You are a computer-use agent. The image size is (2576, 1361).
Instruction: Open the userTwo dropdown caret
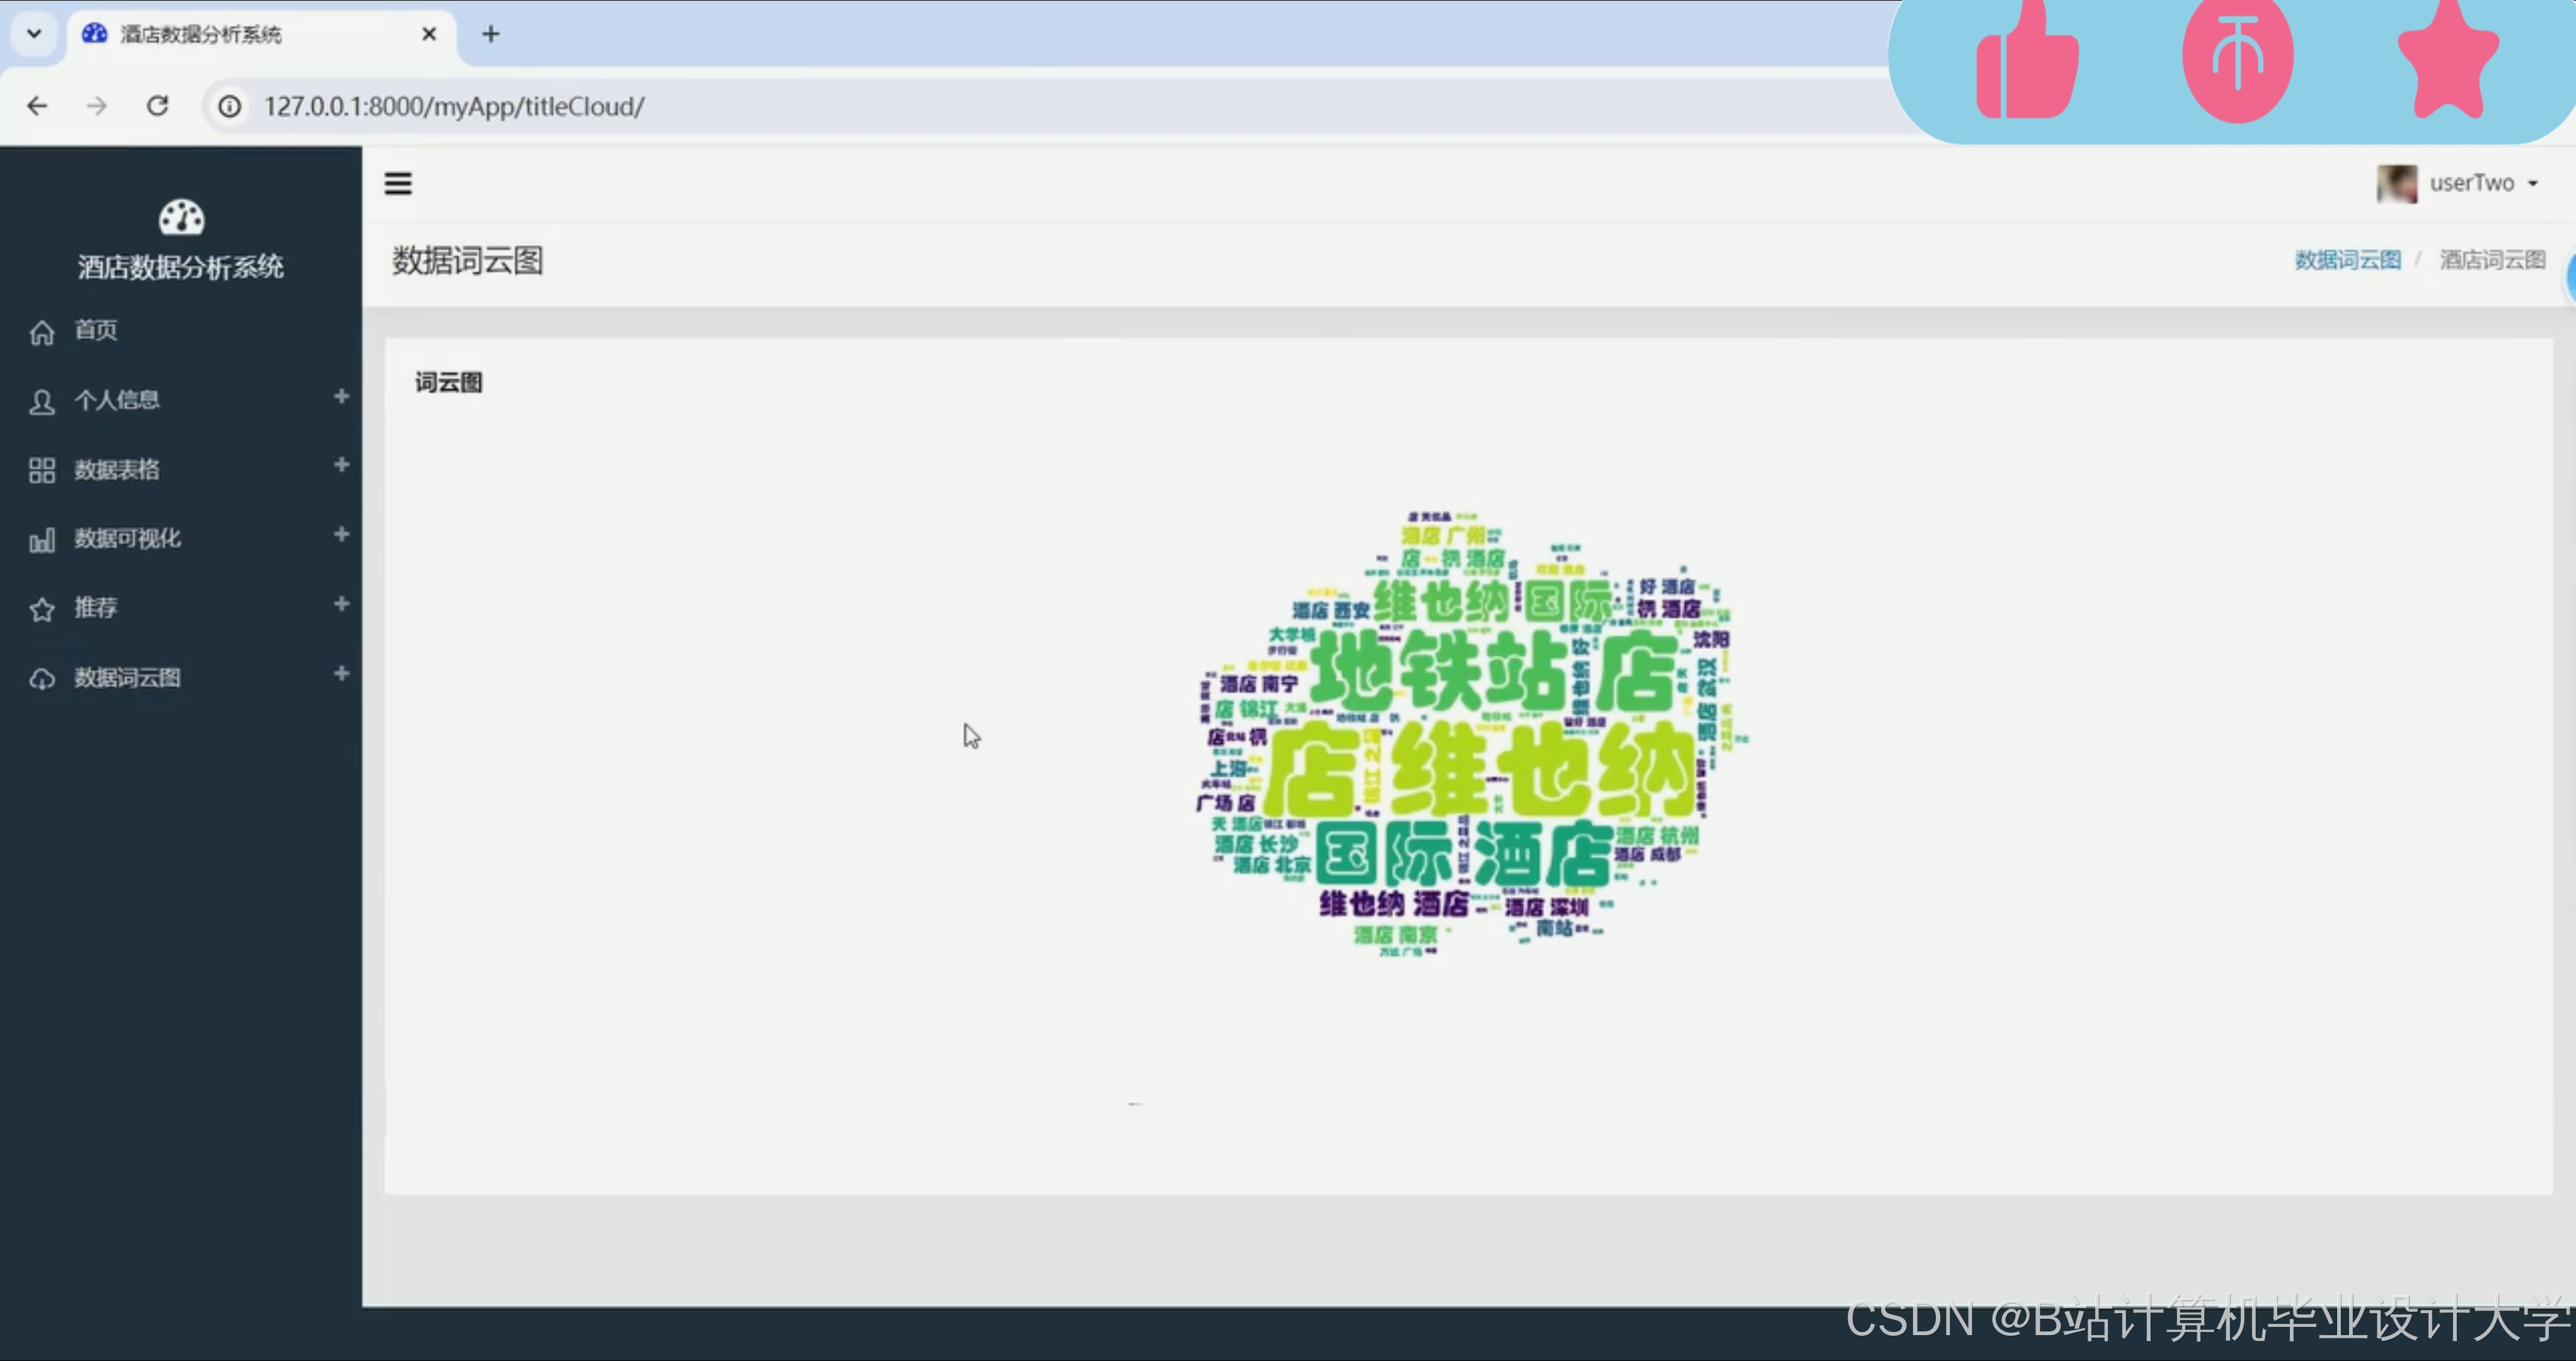pyautogui.click(x=2533, y=184)
